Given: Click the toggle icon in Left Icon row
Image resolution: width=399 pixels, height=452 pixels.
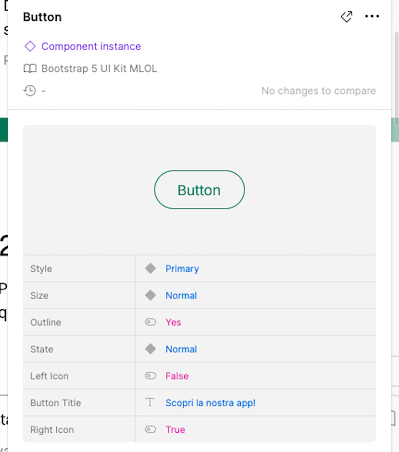Looking at the screenshot, I should pos(150,376).
